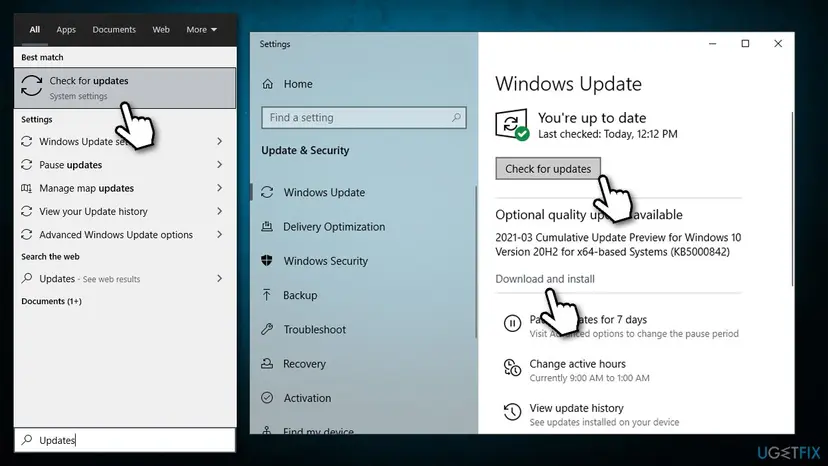Image resolution: width=828 pixels, height=466 pixels.
Task: Maximize the Settings window
Action: [x=745, y=44]
